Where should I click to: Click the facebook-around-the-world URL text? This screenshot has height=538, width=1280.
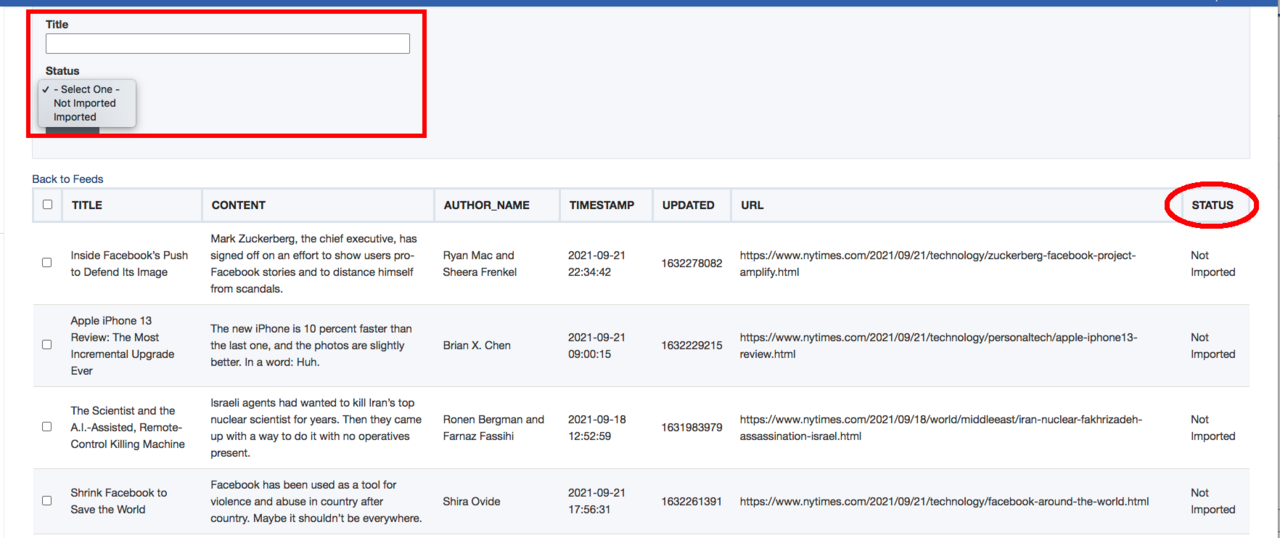[944, 501]
